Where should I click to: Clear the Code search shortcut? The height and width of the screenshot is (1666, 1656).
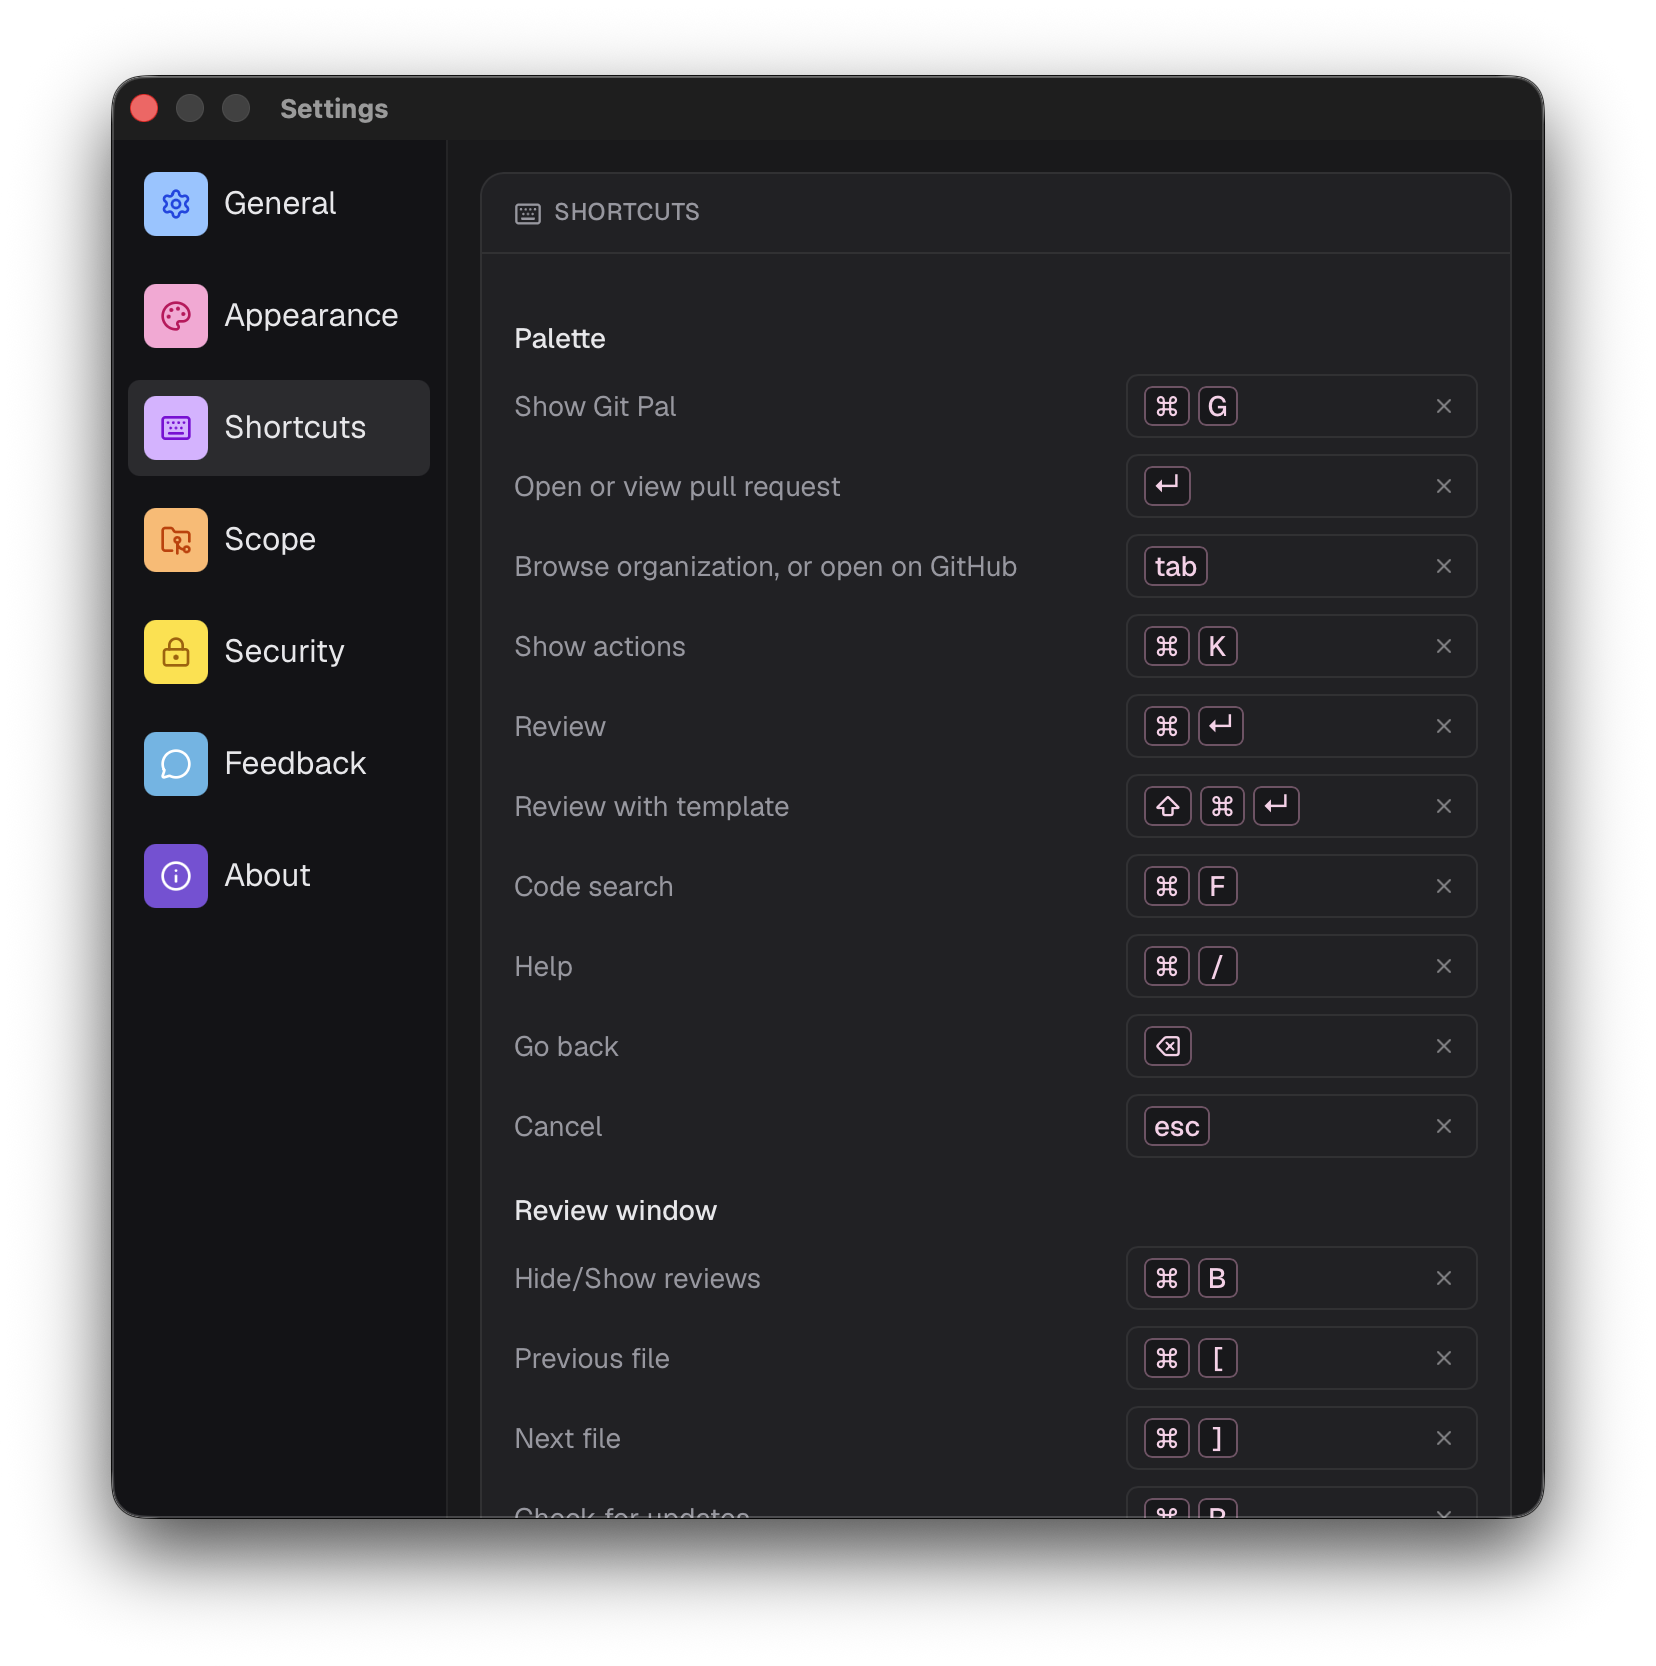pos(1443,886)
